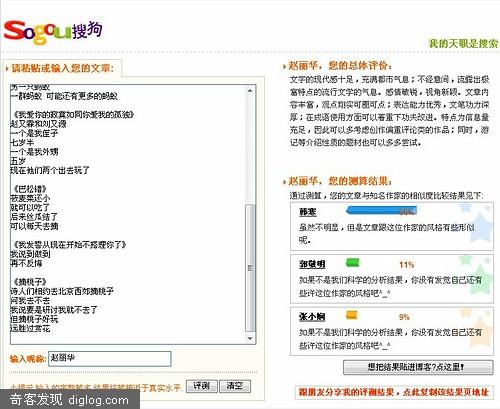
Task: Click the 我的天职是搜索 slogan text
Action: click(463, 44)
